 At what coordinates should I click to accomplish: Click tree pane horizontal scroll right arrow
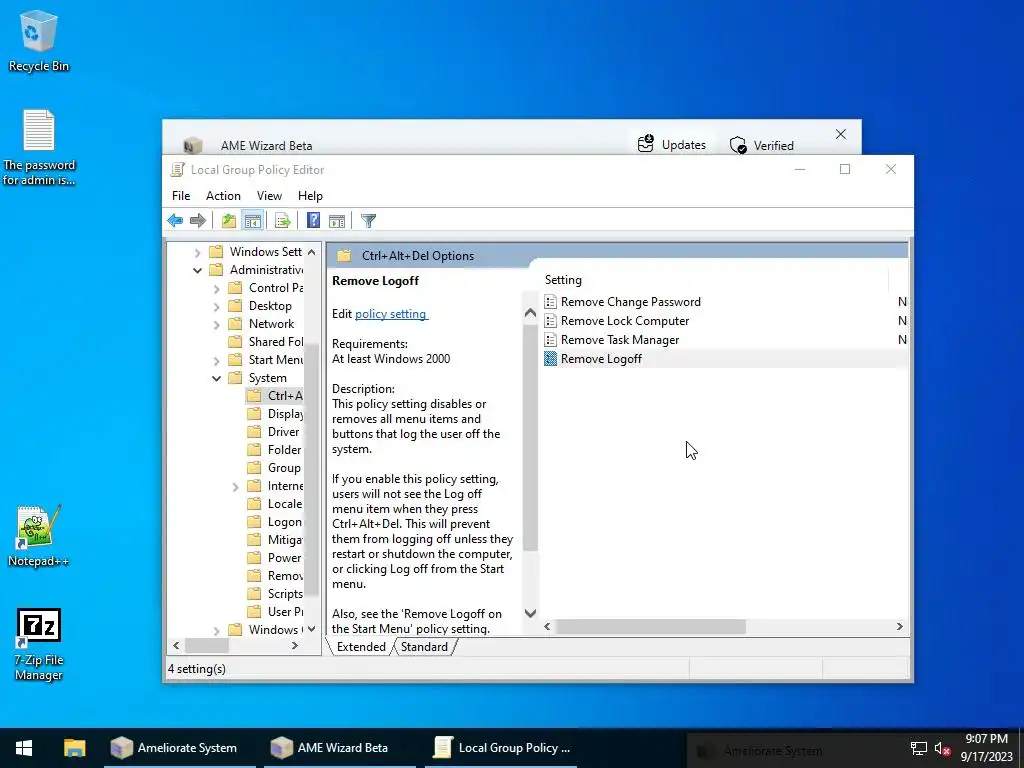(295, 645)
